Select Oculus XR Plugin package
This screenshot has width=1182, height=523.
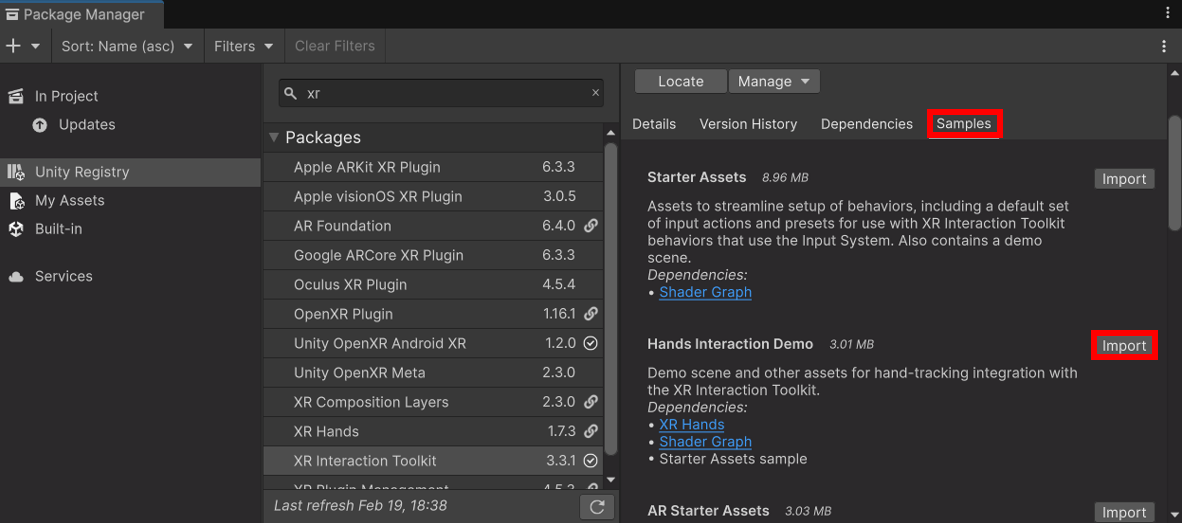tap(433, 285)
